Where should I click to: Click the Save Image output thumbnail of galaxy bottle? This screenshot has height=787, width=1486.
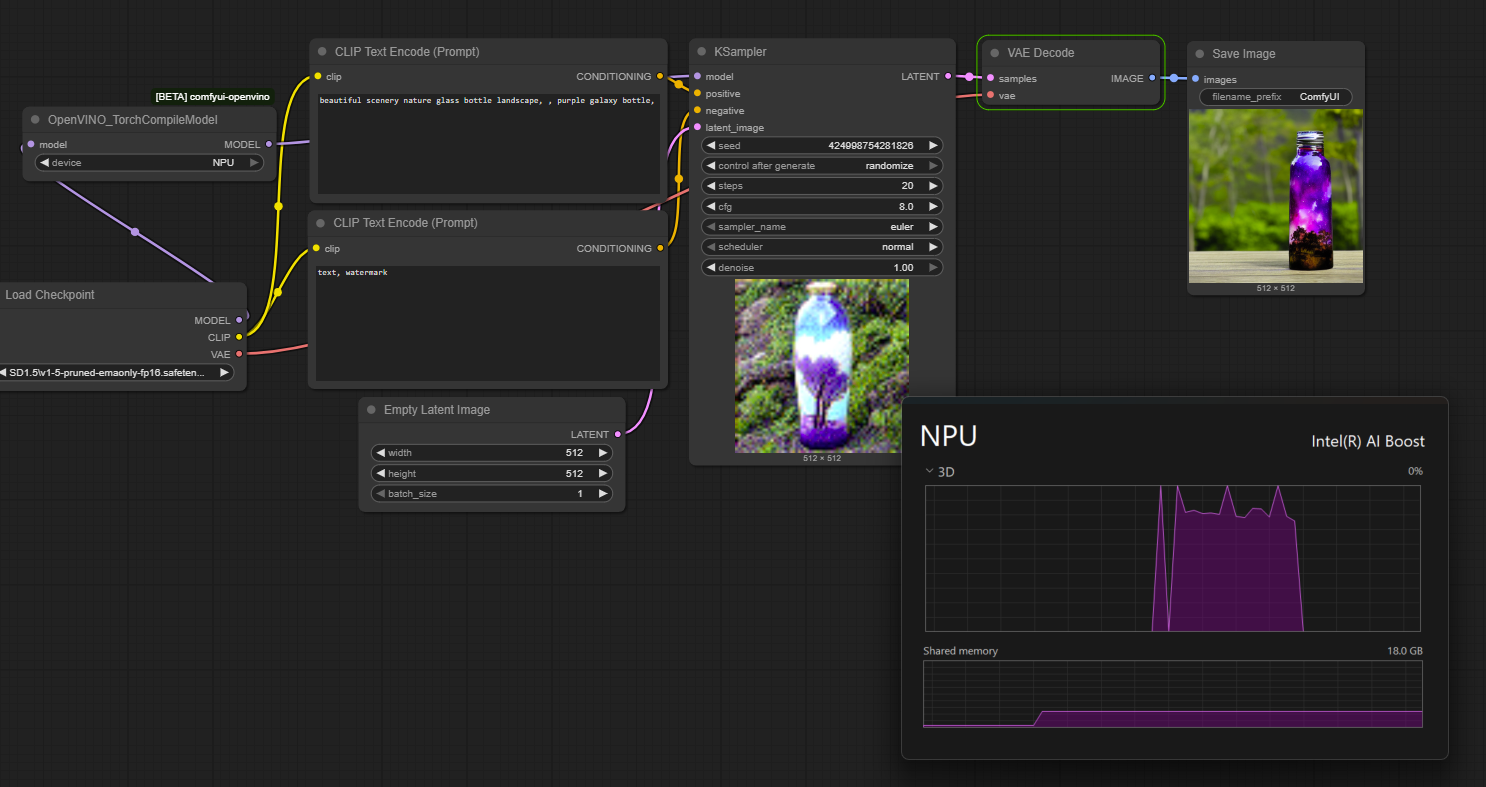(1276, 196)
